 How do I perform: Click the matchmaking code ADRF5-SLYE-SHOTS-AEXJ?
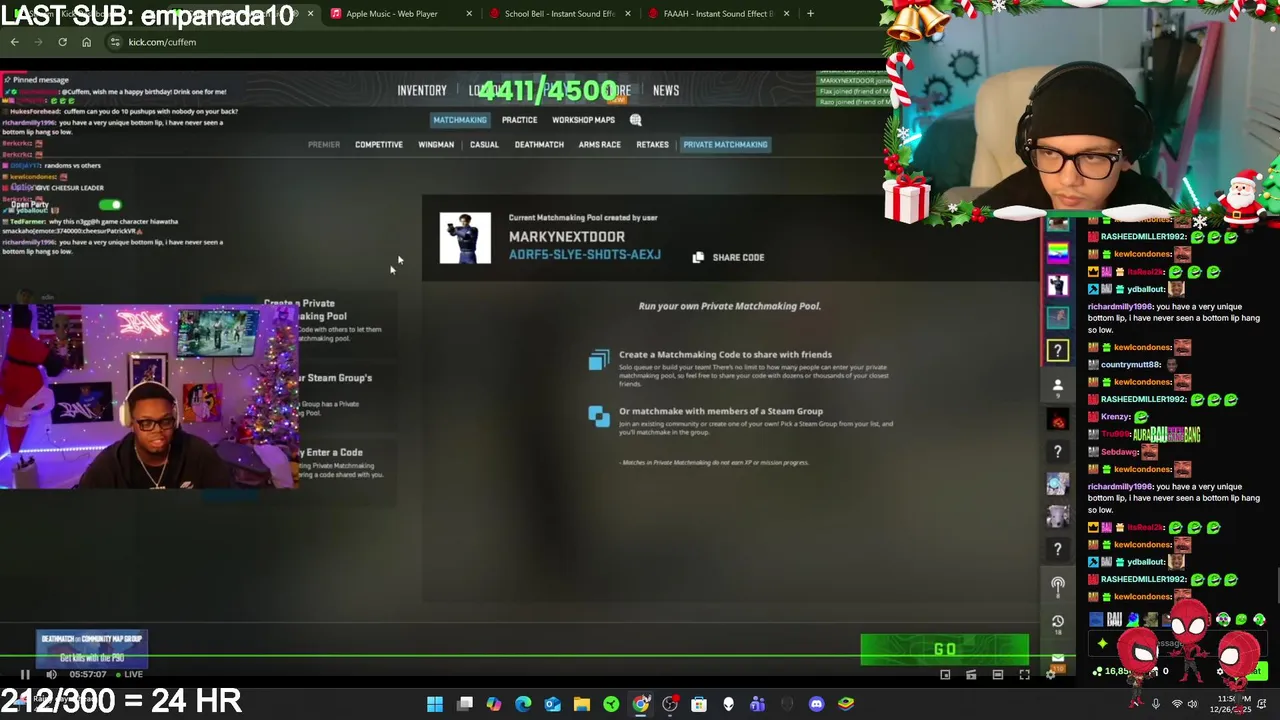(584, 255)
